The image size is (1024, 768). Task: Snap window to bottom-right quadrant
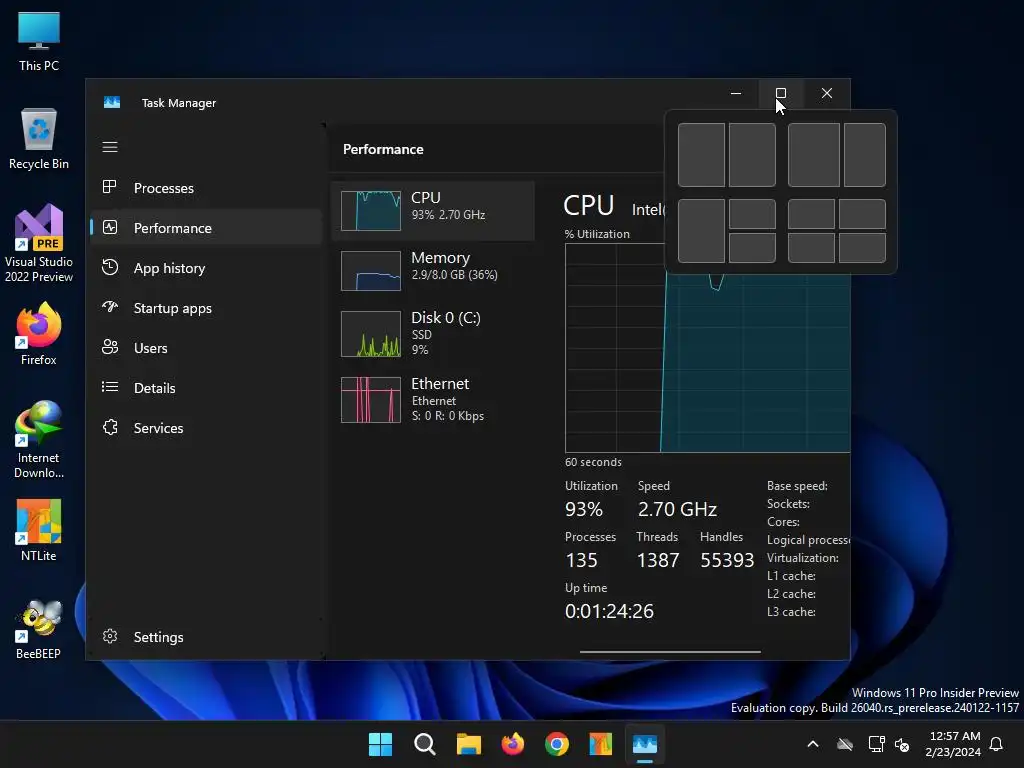tap(862, 248)
